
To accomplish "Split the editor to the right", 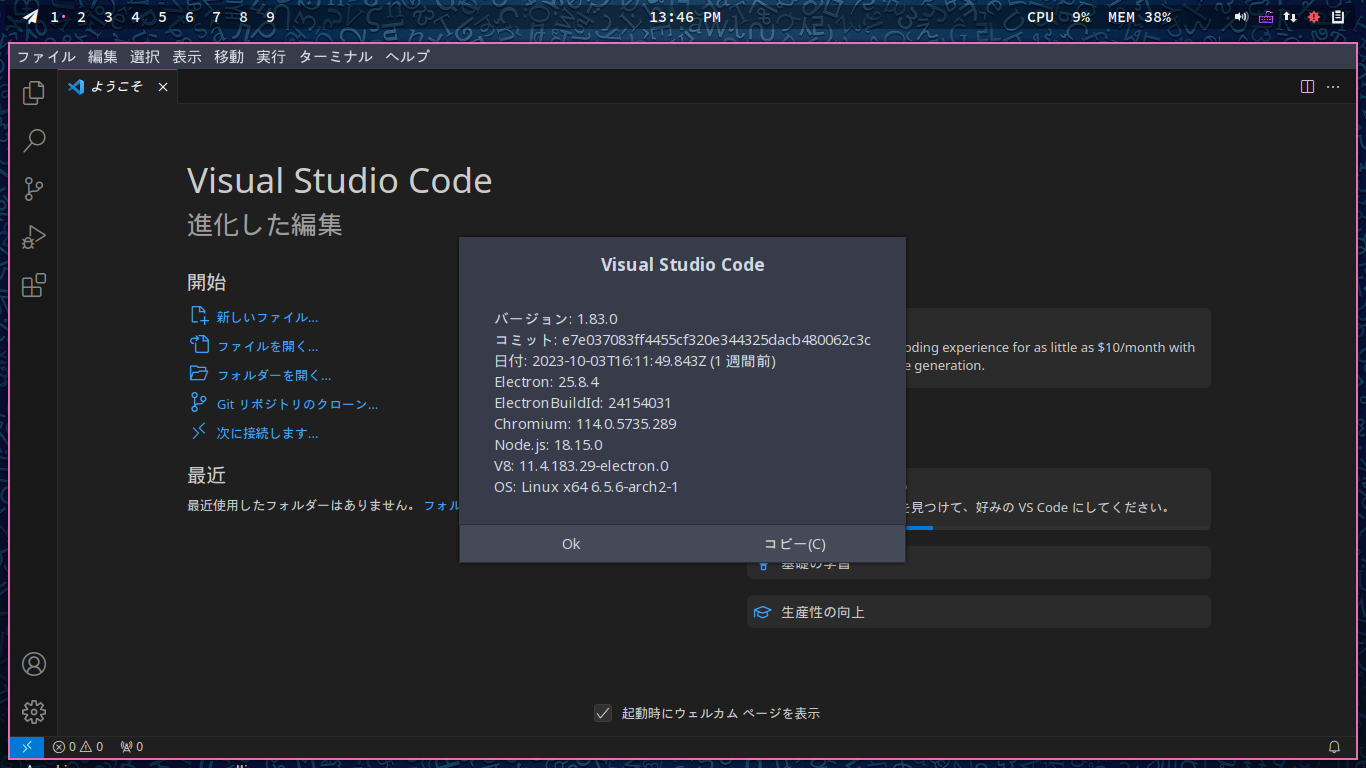I will coord(1307,87).
